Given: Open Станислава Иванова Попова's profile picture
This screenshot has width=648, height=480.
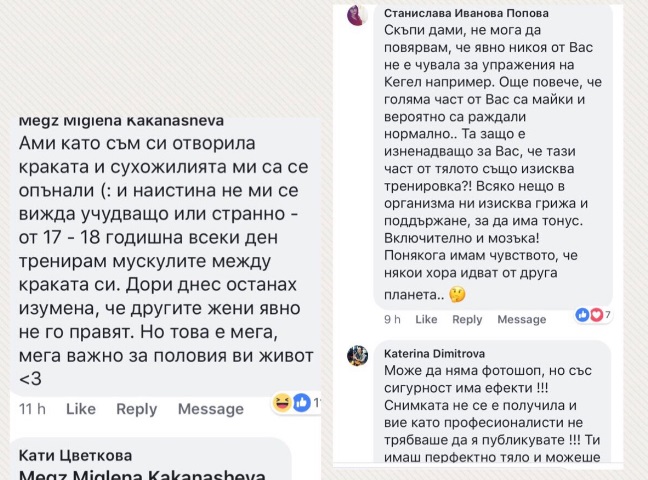Looking at the screenshot, I should pos(358,15).
